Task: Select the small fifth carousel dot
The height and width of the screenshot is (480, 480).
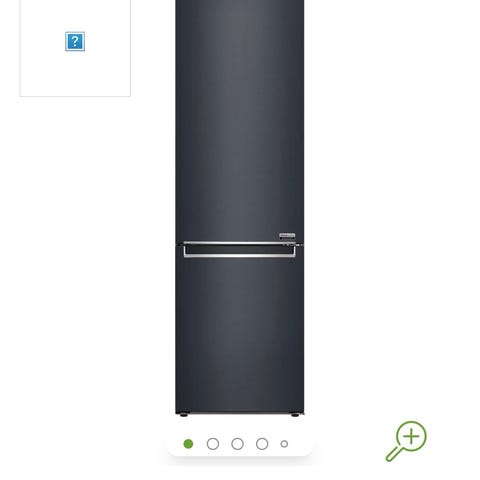Action: 284,444
